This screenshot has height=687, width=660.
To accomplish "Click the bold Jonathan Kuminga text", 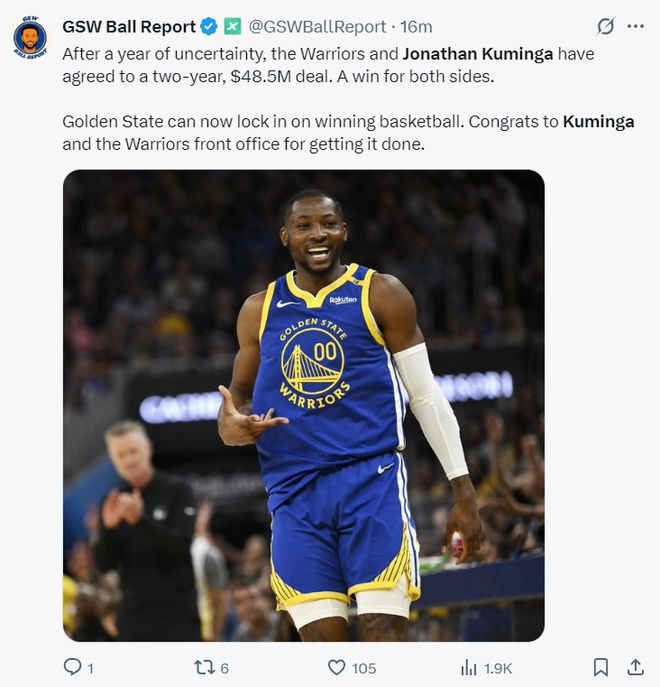I will point(470,53).
